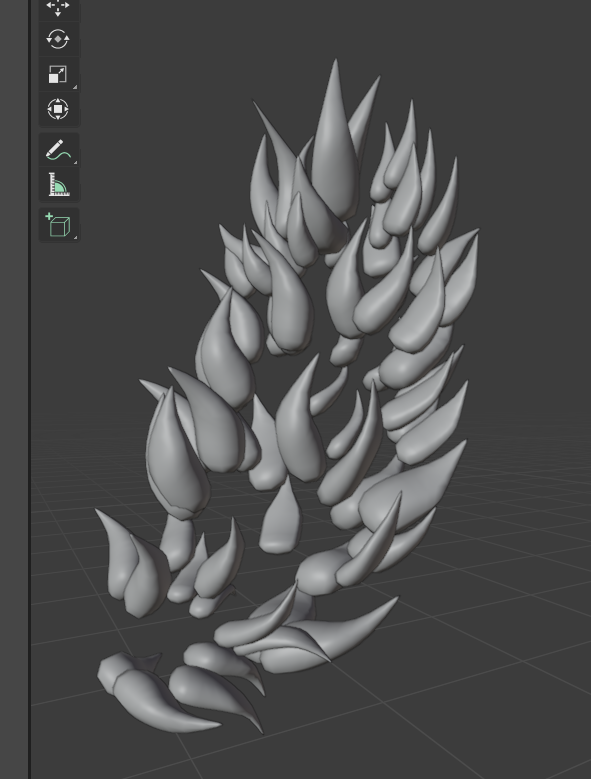Image resolution: width=591 pixels, height=779 pixels.
Task: Select the Add Cube tool
Action: [59, 225]
